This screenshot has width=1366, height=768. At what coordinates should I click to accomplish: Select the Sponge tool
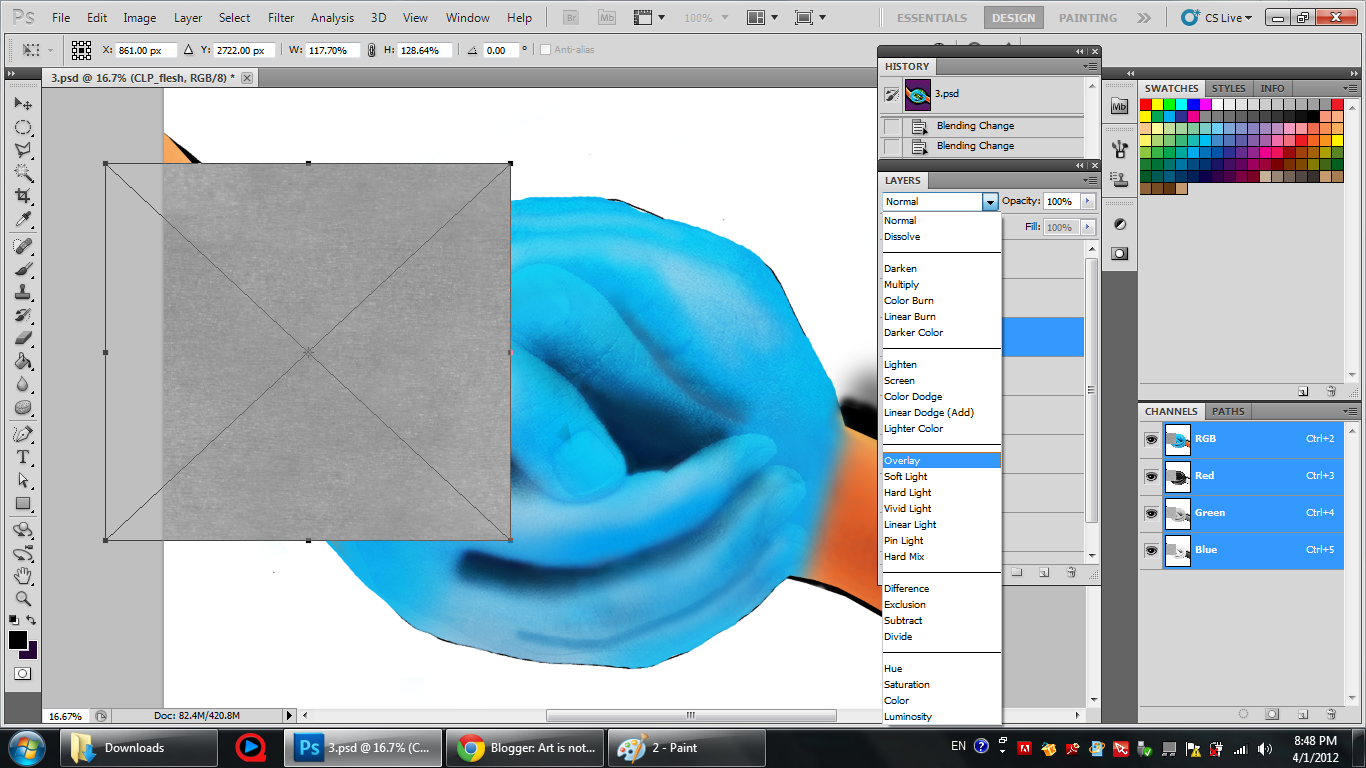tap(22, 407)
